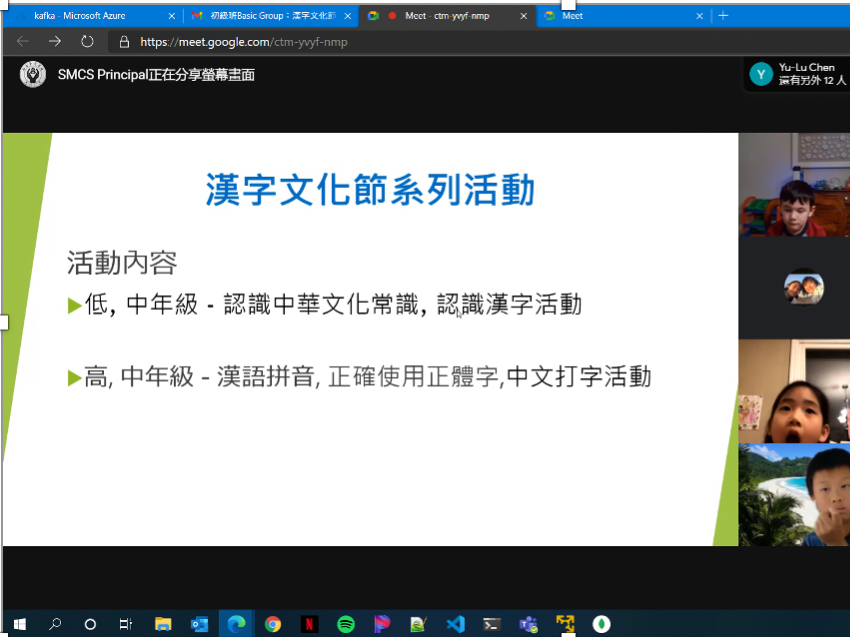Image resolution: width=850 pixels, height=637 pixels.
Task: View site info via the lock icon
Action: (125, 42)
